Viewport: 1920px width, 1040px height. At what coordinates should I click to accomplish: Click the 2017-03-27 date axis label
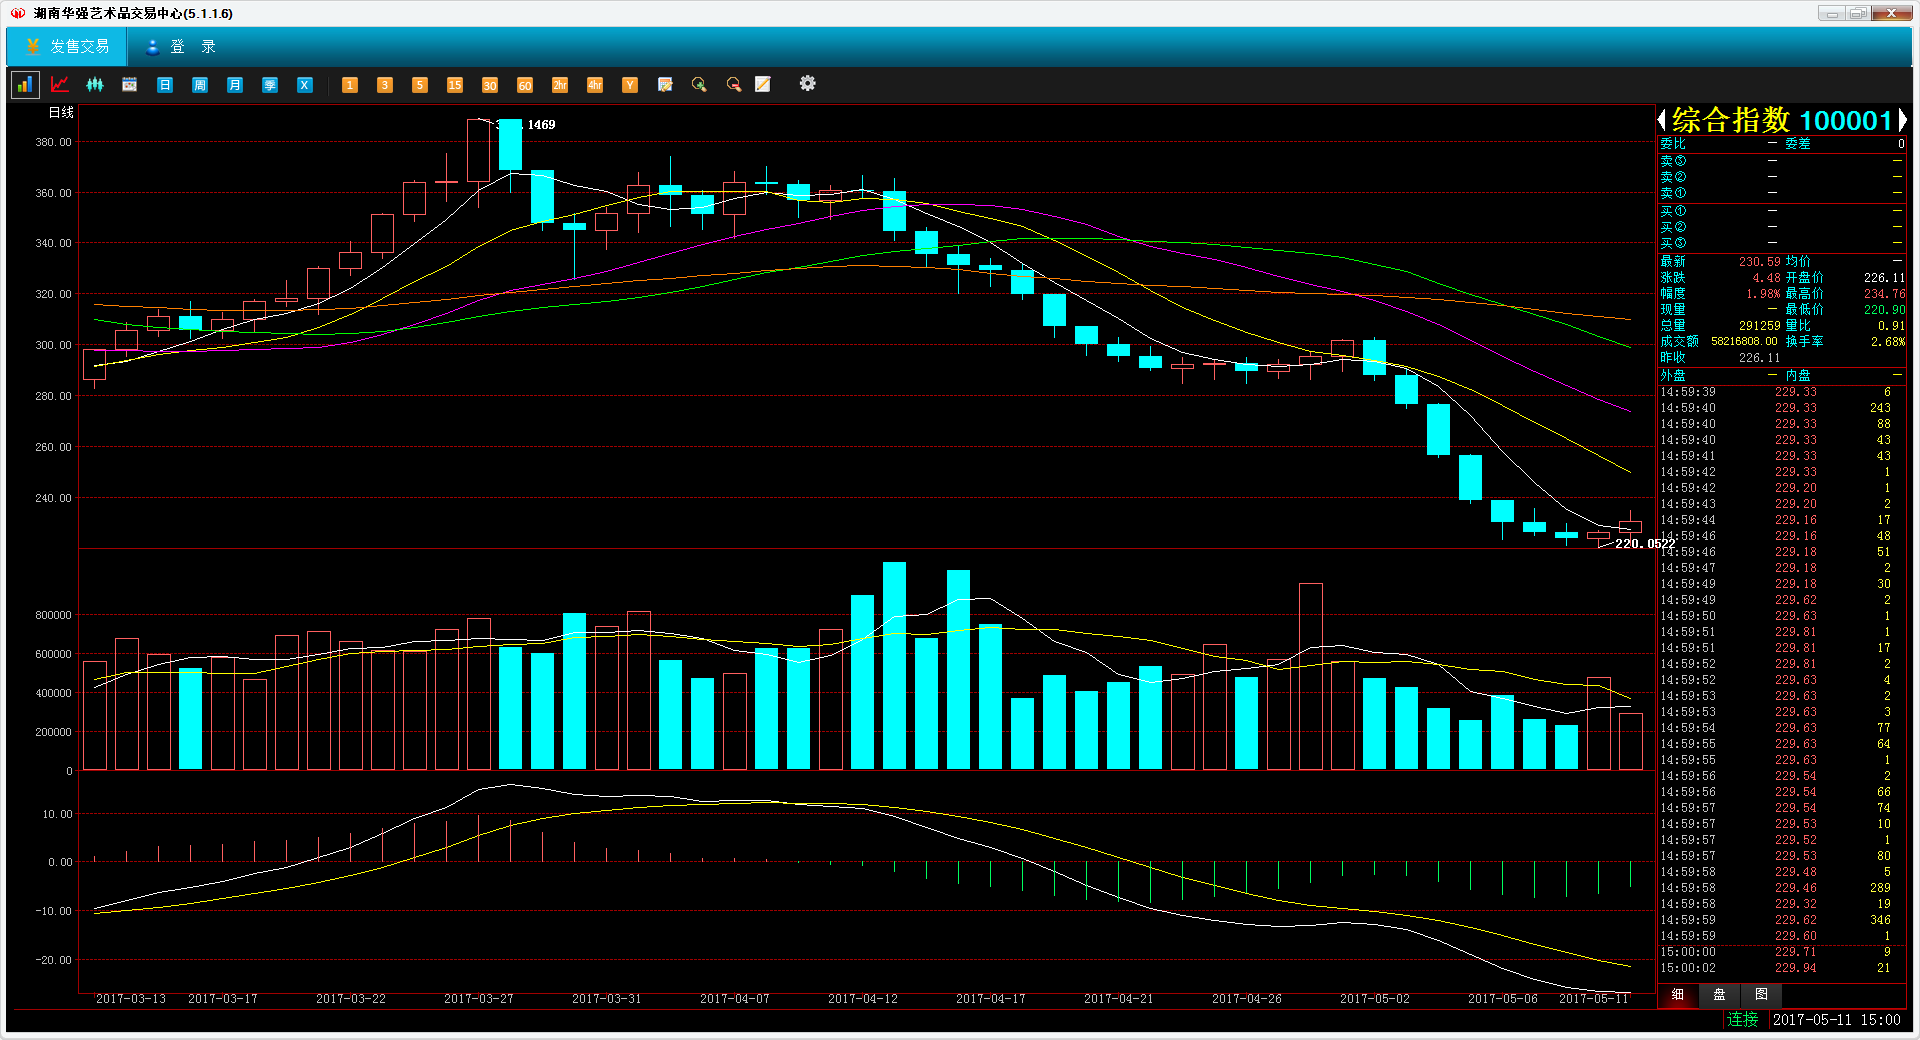(x=479, y=999)
